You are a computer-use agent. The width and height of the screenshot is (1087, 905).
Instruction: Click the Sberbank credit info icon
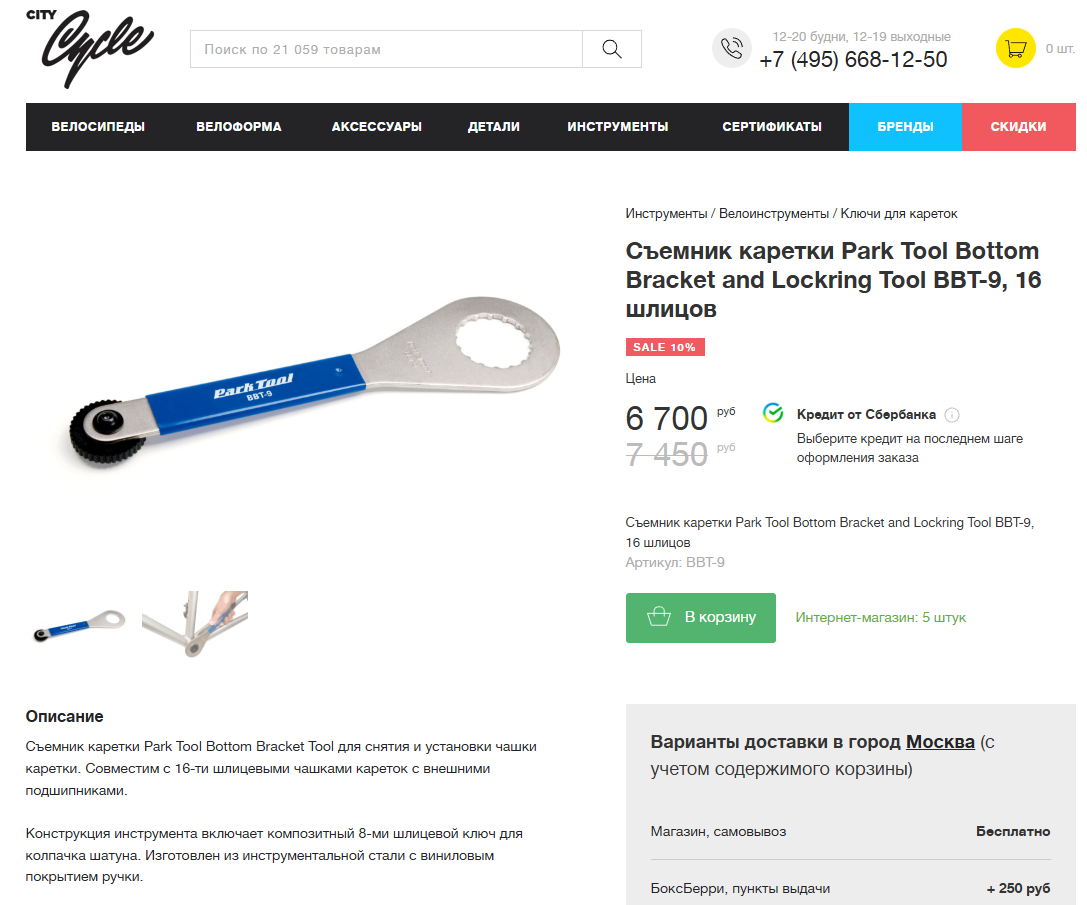click(x=953, y=415)
